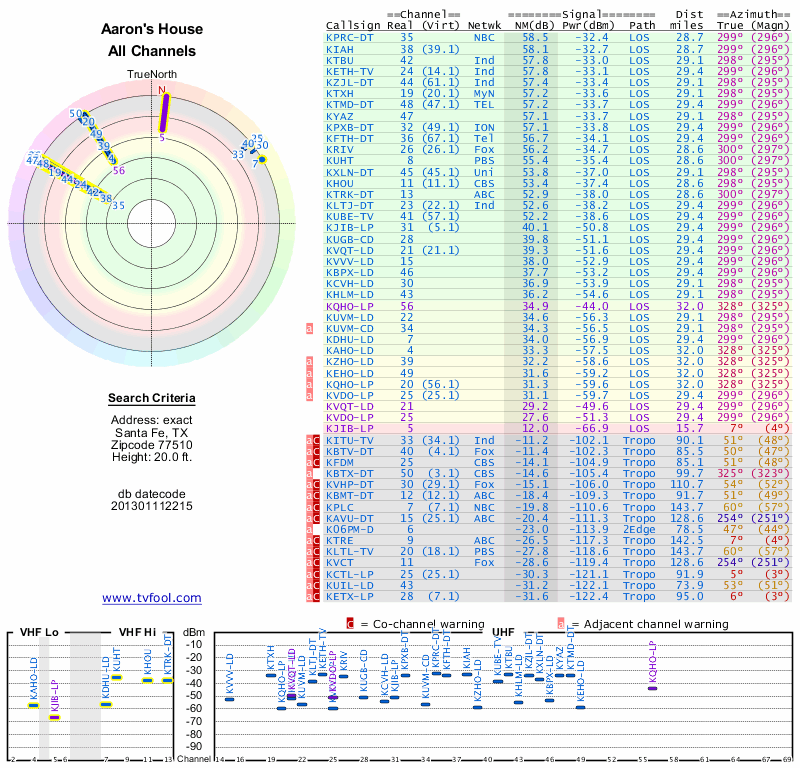Click the -66.9 power value for KJIB-LP
The image size is (800, 768).
[x=592, y=429]
